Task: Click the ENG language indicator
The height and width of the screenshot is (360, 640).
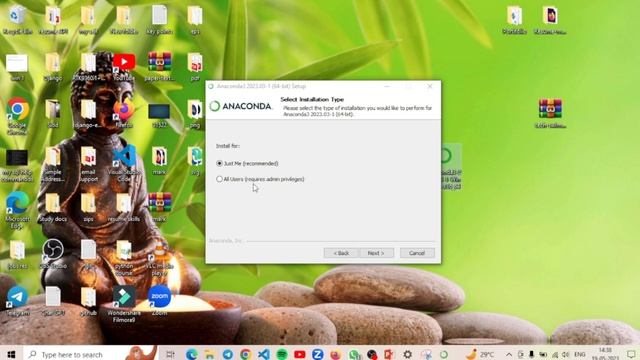Action: tap(580, 354)
